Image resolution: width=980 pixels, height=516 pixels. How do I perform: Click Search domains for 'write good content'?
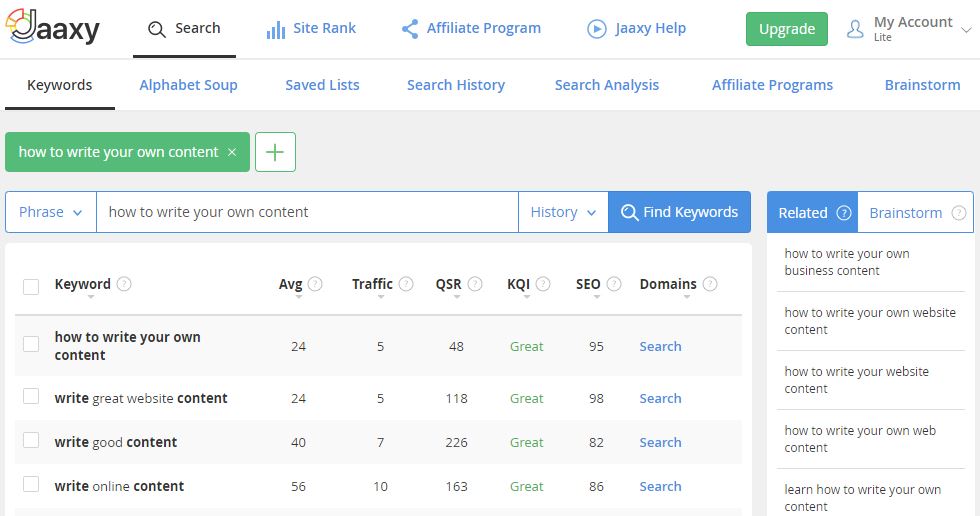[660, 442]
